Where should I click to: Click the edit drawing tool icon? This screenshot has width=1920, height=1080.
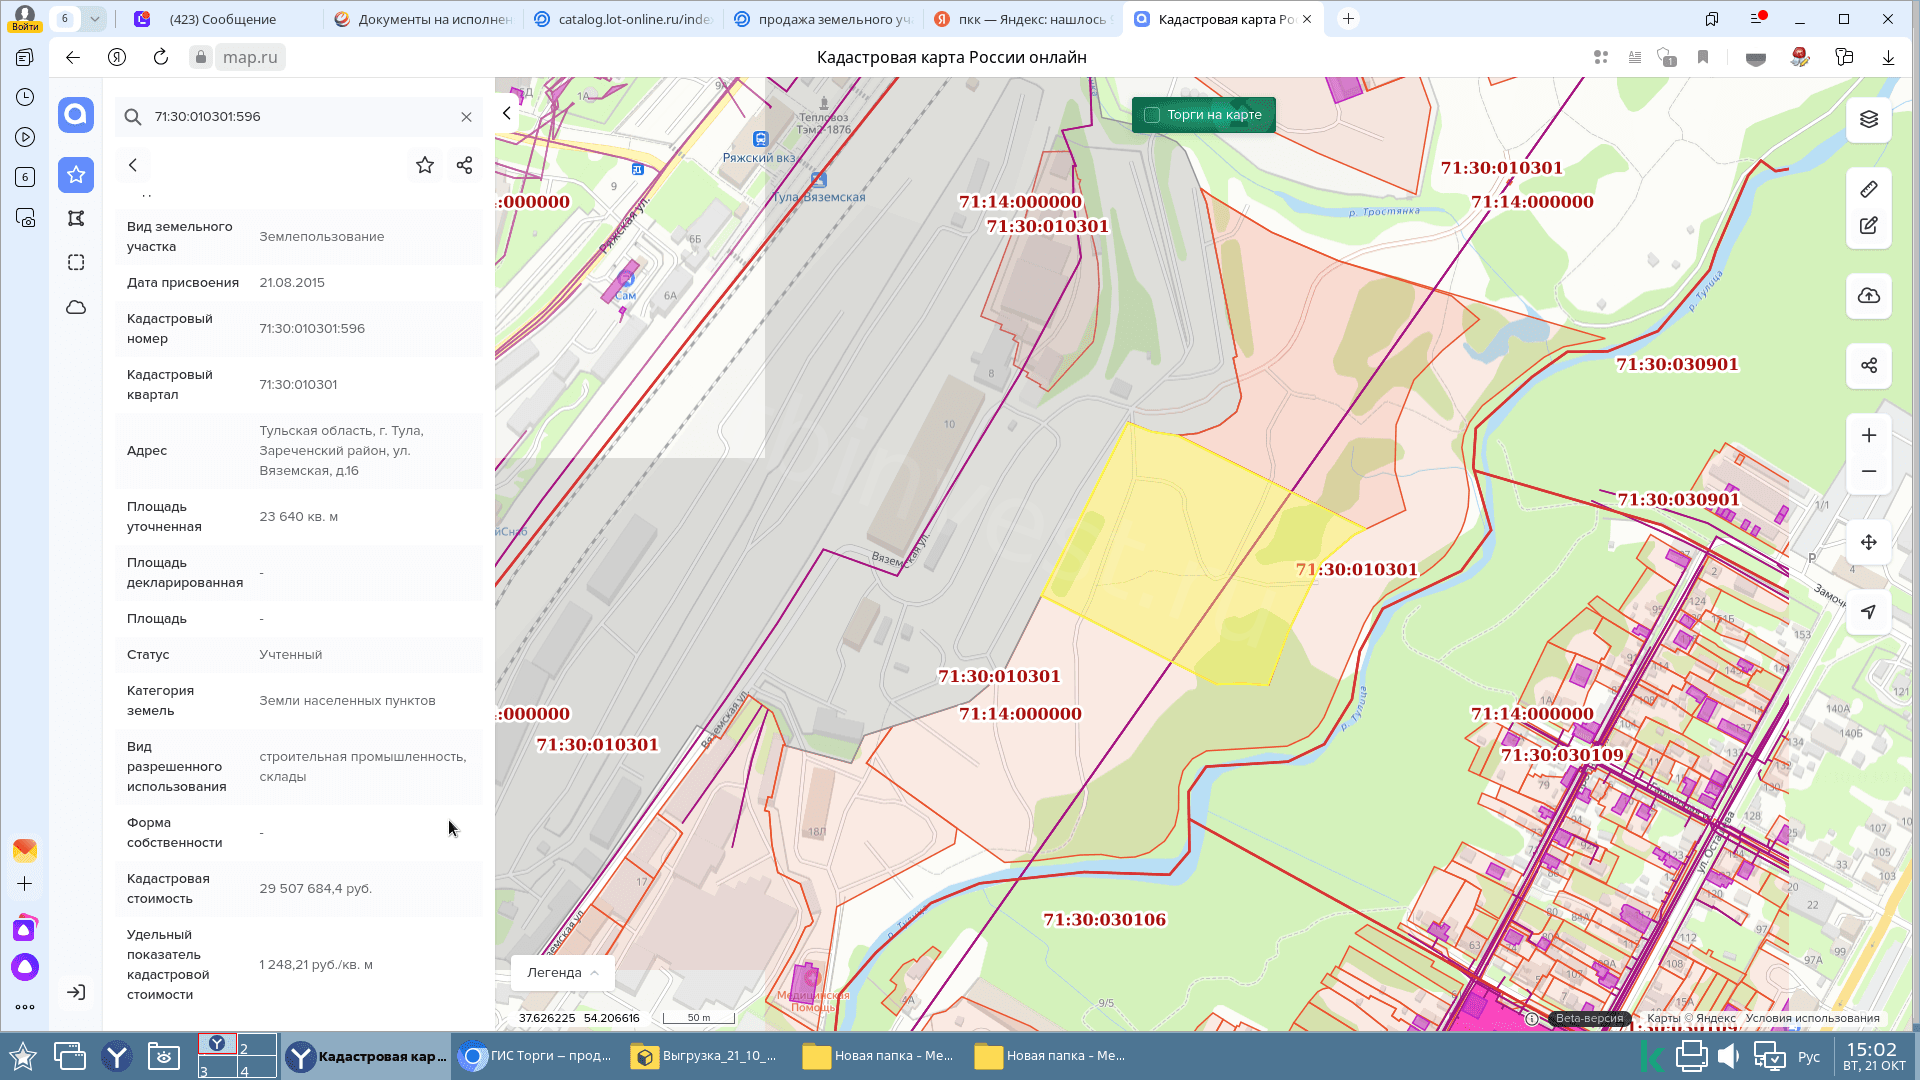coord(1868,226)
